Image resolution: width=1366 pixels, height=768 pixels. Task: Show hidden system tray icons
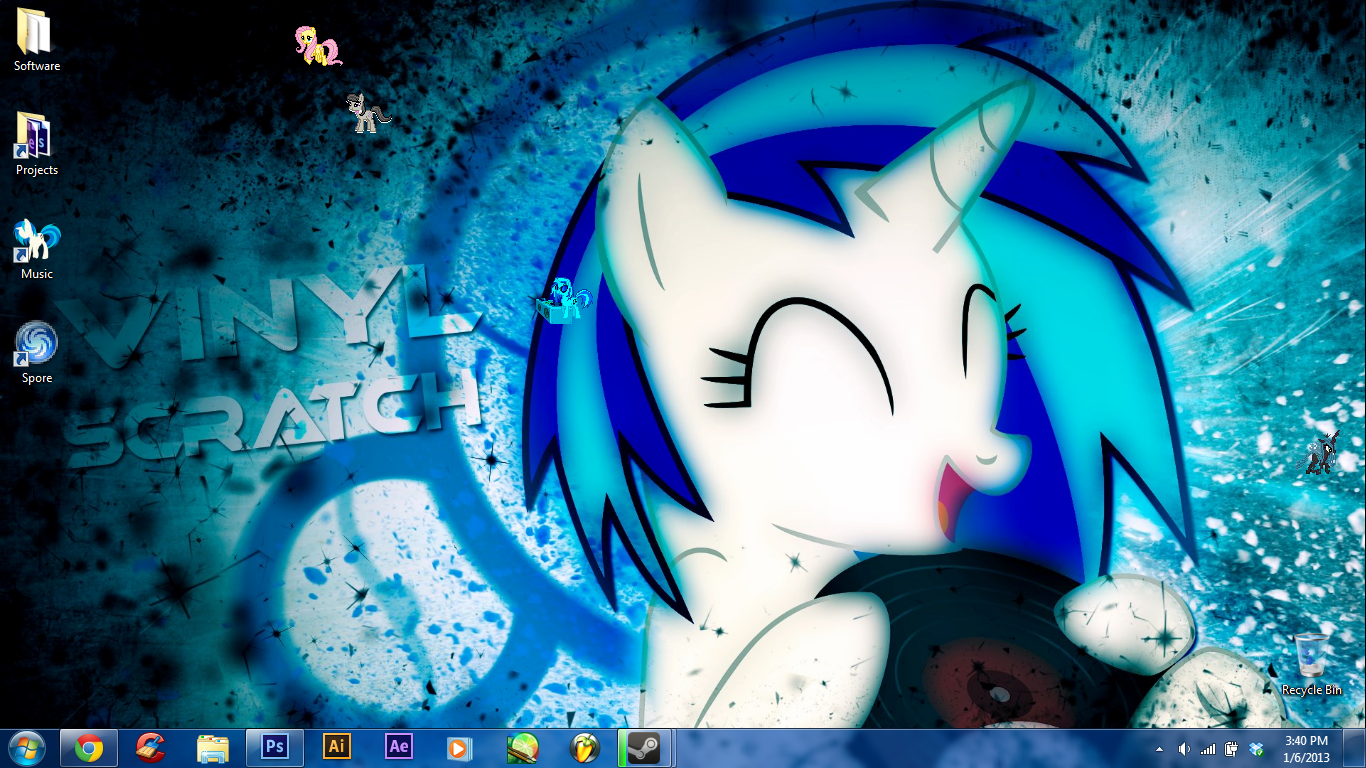[x=1159, y=748]
